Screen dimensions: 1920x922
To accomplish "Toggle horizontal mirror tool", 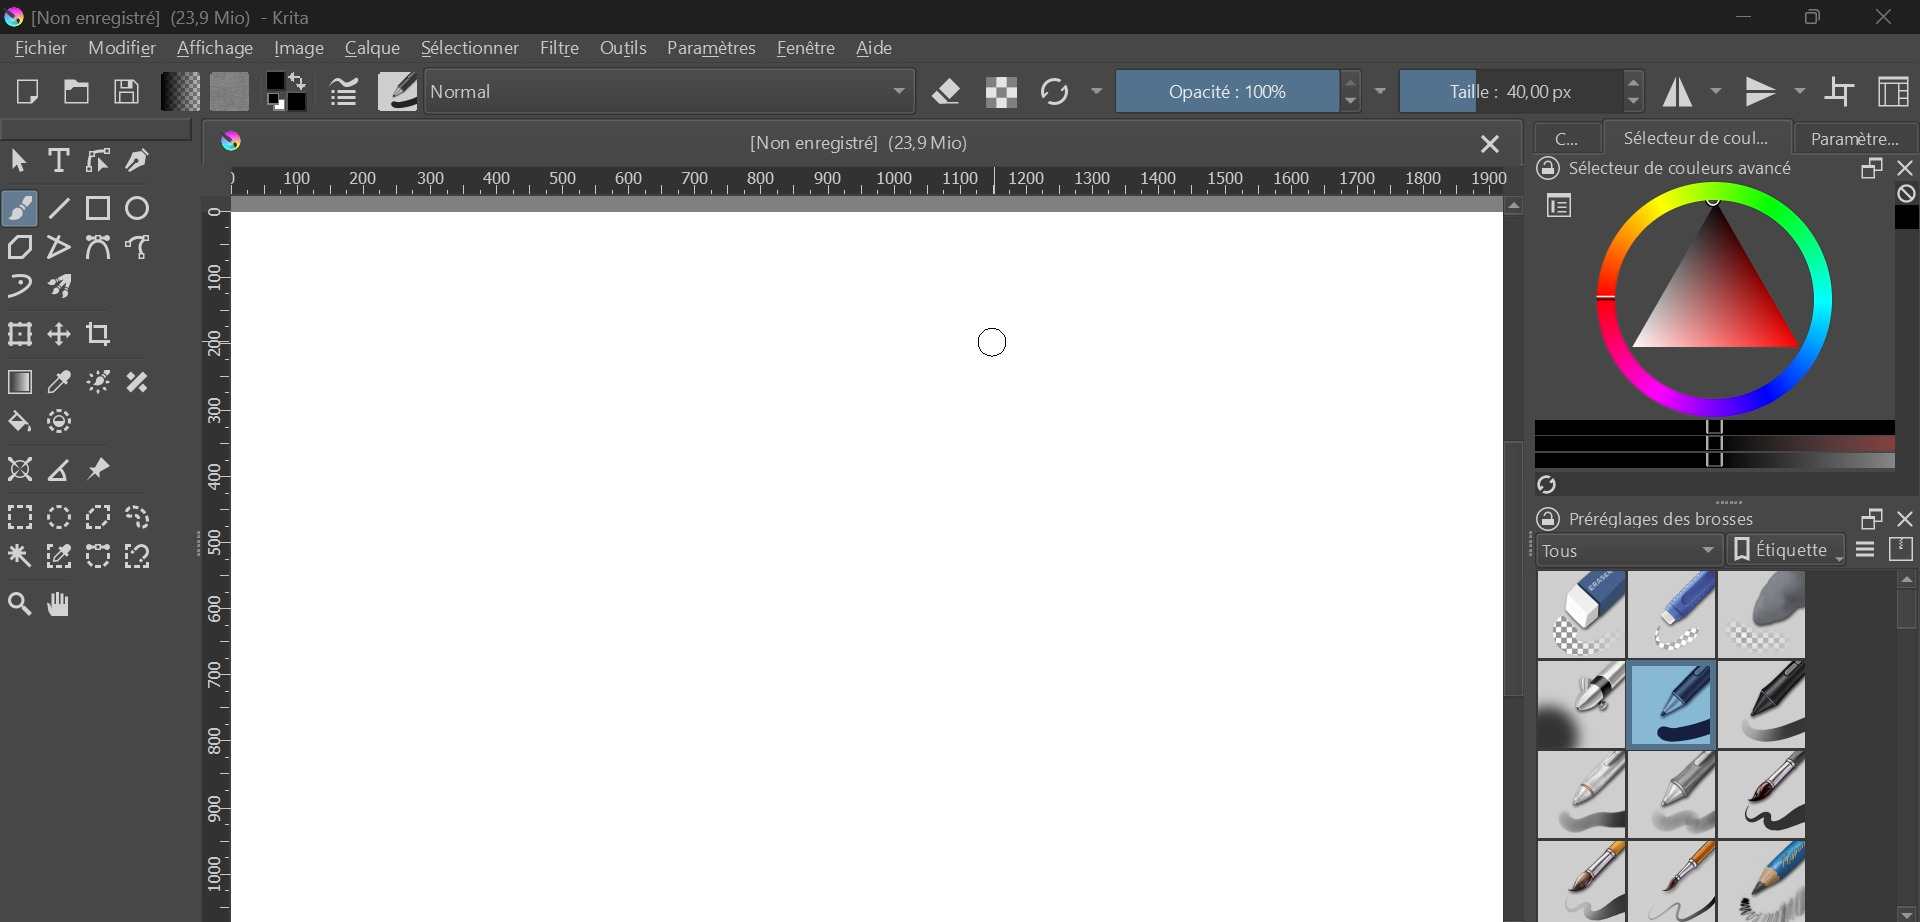I will (x=1677, y=92).
